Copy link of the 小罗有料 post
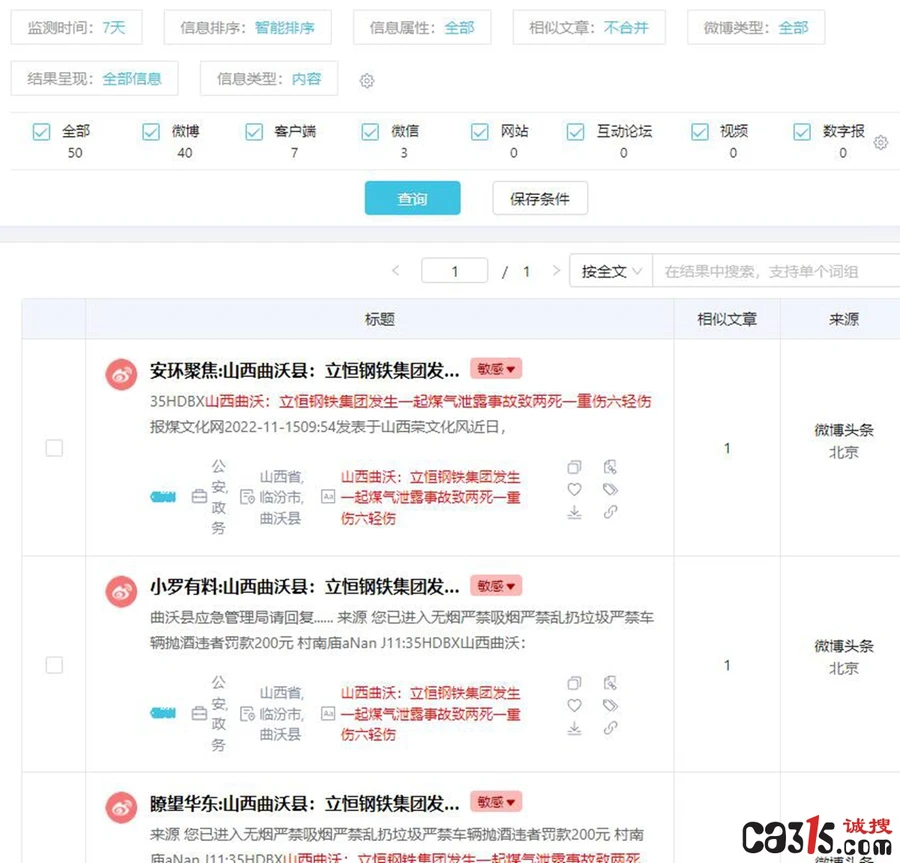The width and height of the screenshot is (900, 863). click(x=610, y=728)
